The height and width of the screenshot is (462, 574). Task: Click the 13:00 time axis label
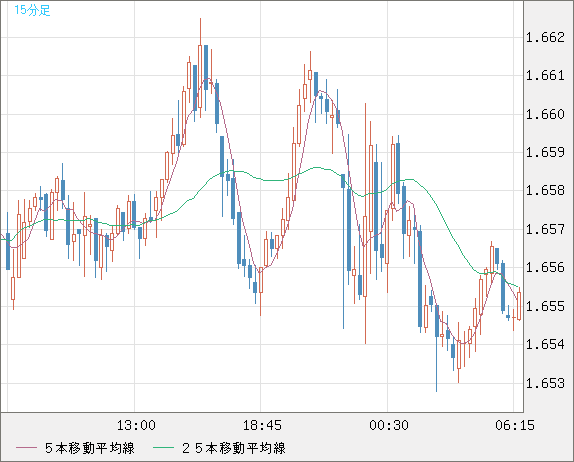click(136, 425)
